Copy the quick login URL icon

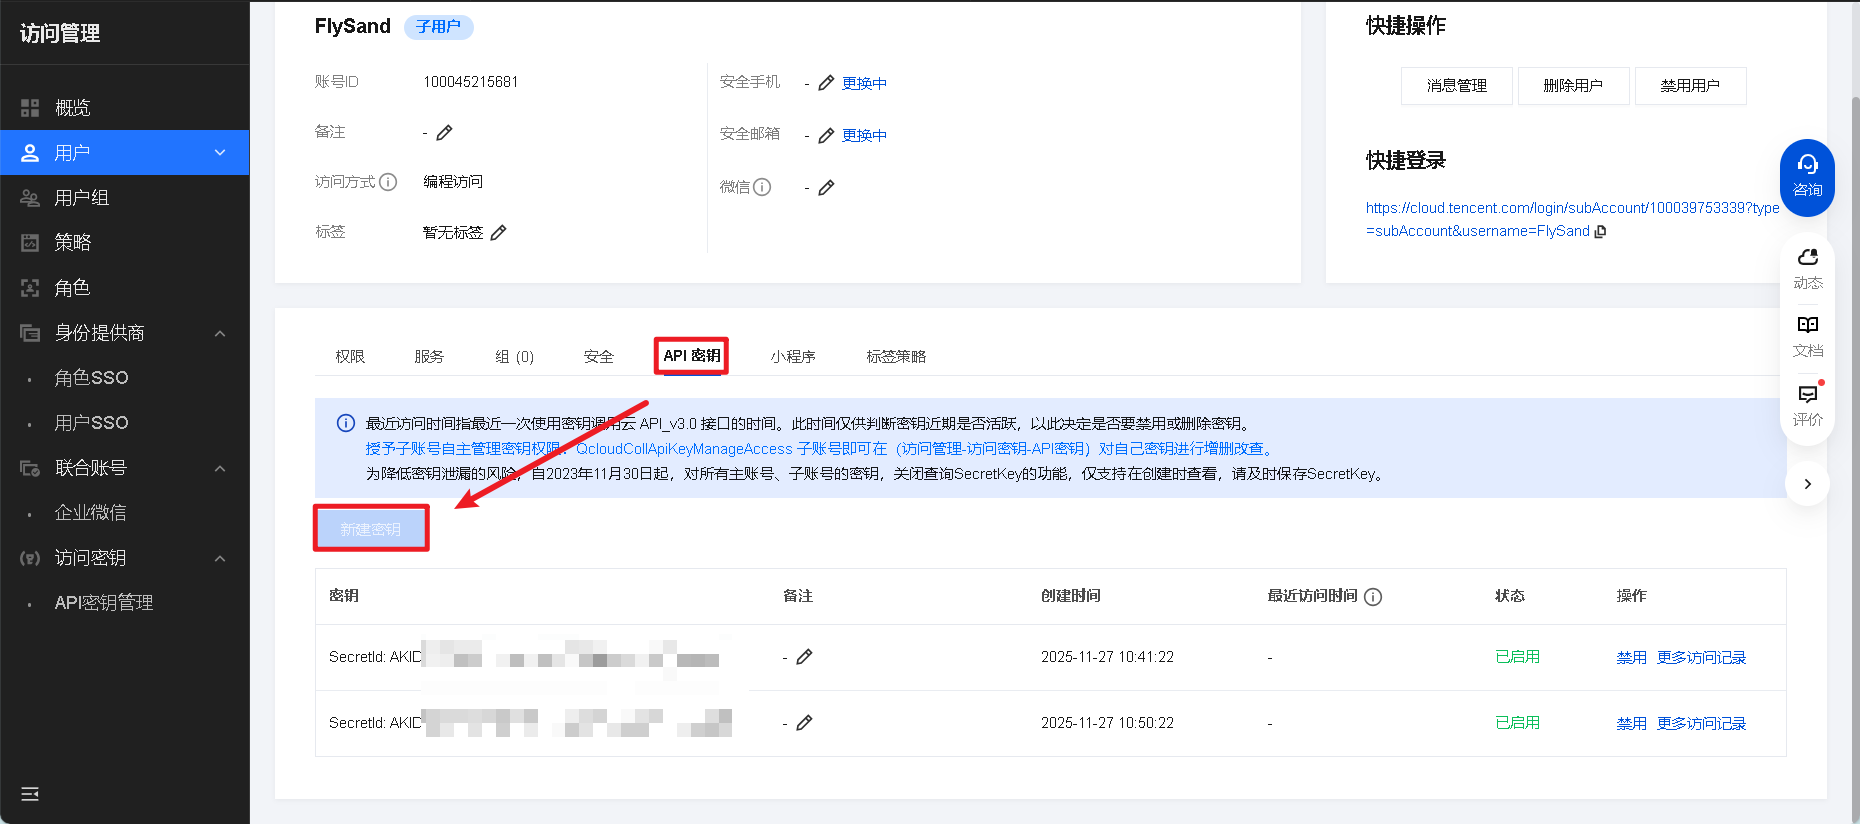tap(1600, 231)
